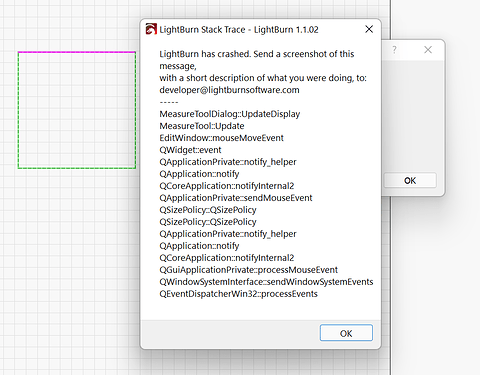Close the partially hidden background dialog
Screen dimensions: 480x375
click(x=428, y=50)
